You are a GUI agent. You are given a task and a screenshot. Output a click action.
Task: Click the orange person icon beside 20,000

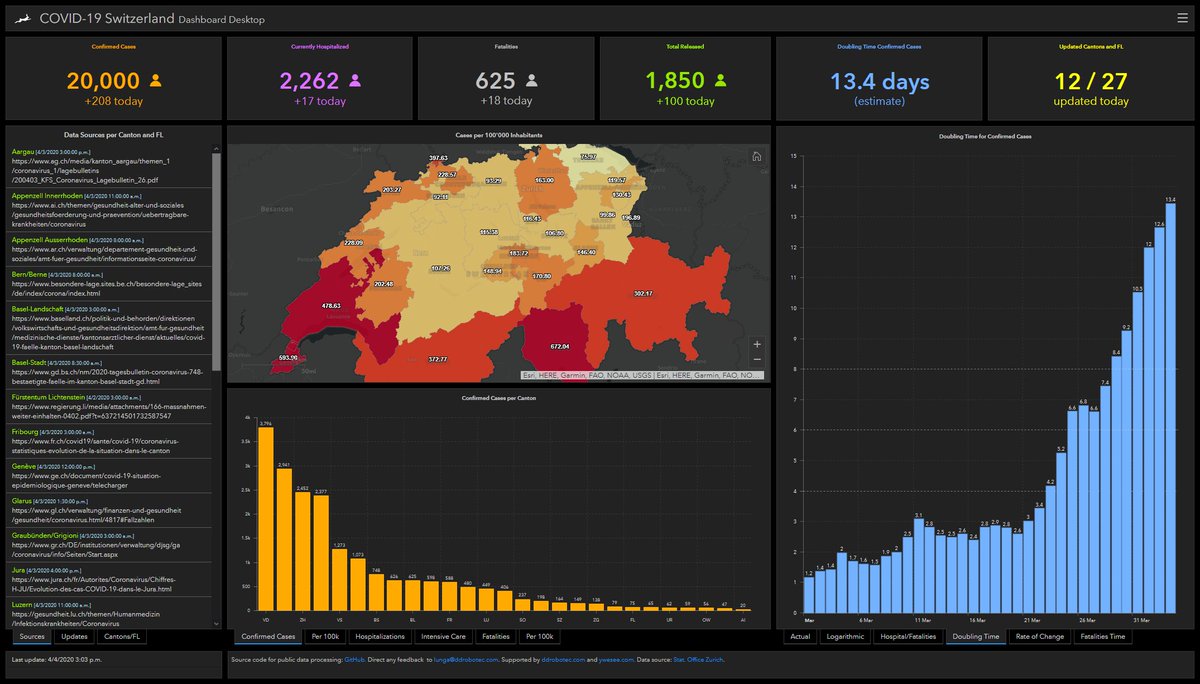(x=155, y=80)
